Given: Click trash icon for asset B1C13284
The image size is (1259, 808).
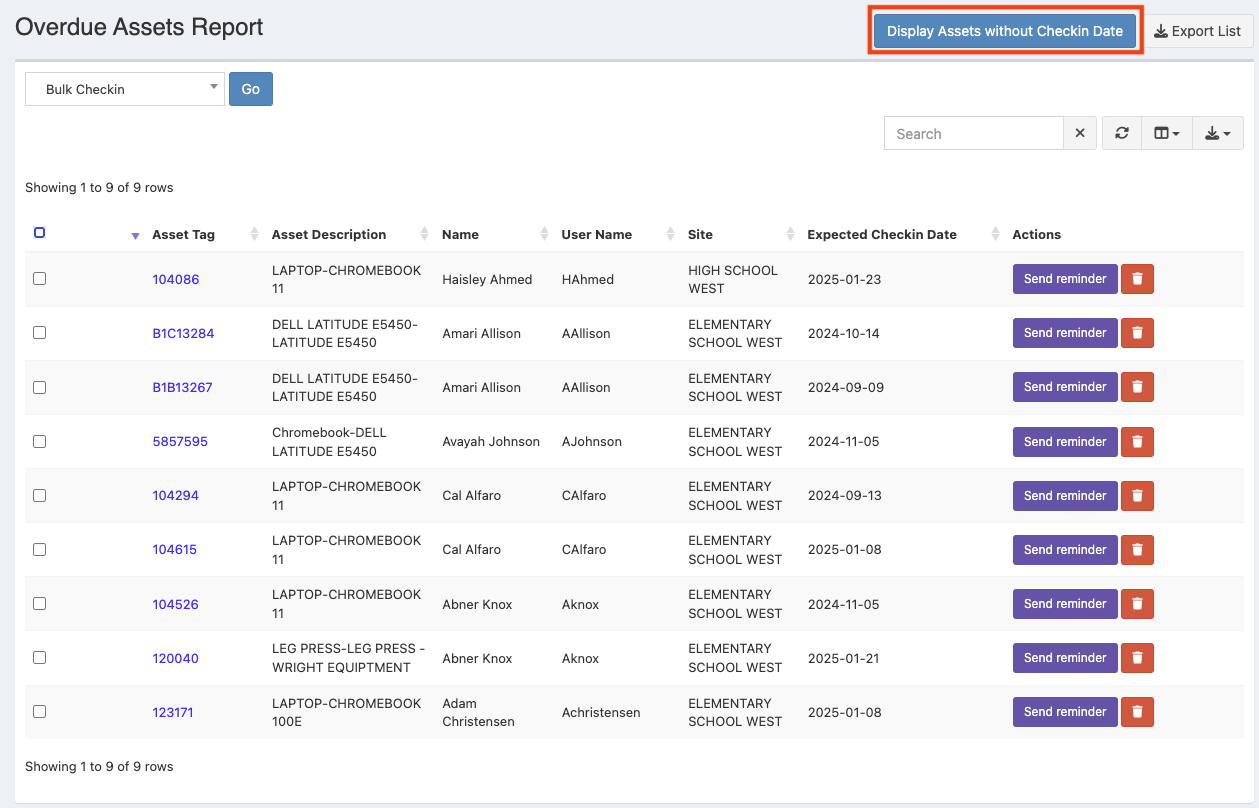Looking at the screenshot, I should 1137,333.
